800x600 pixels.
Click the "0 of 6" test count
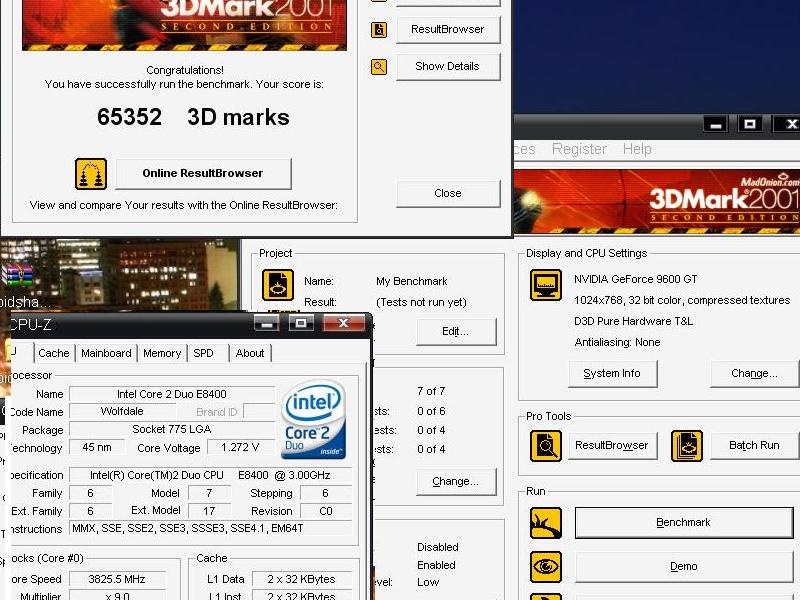coord(431,411)
